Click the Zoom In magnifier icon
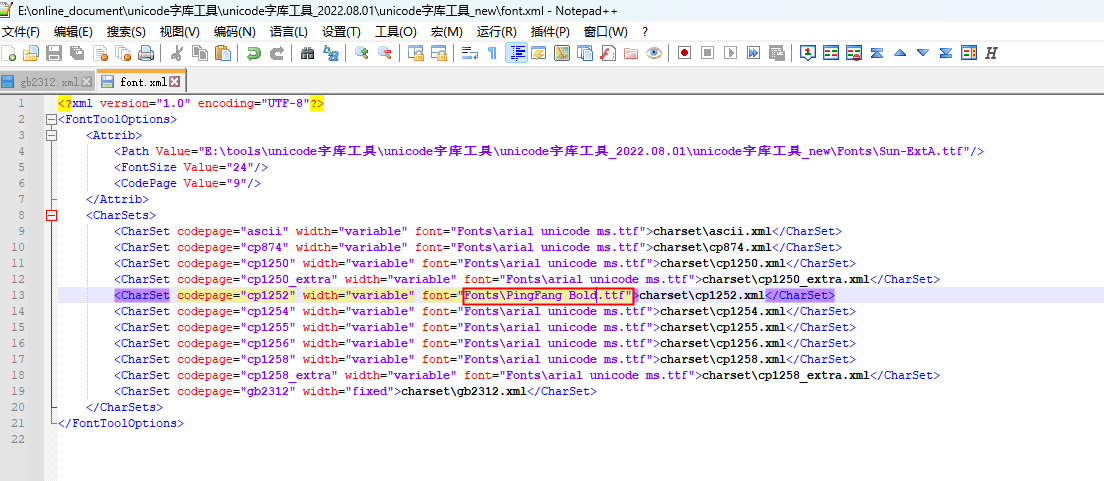 pos(362,53)
